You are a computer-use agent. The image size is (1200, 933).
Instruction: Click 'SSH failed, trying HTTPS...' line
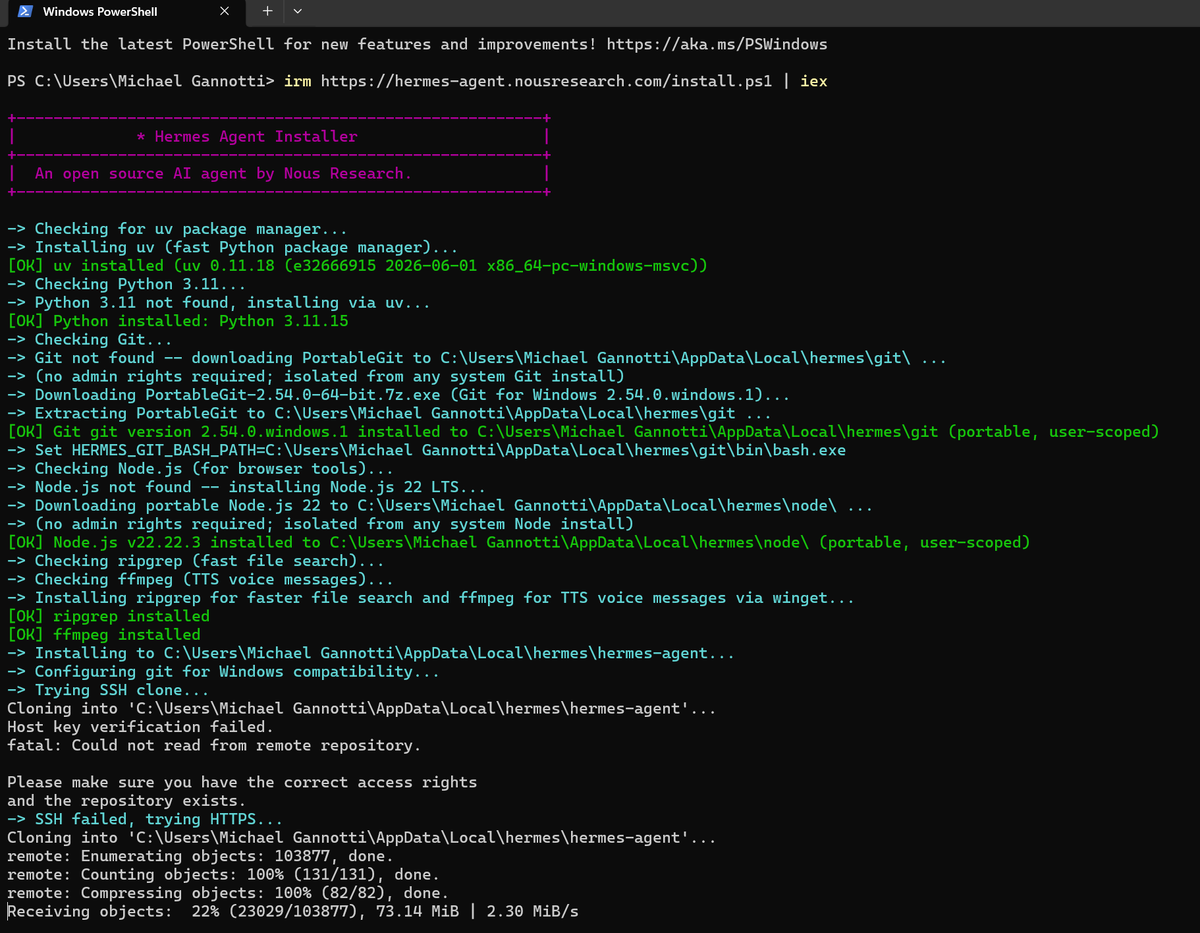pyautogui.click(x=145, y=819)
